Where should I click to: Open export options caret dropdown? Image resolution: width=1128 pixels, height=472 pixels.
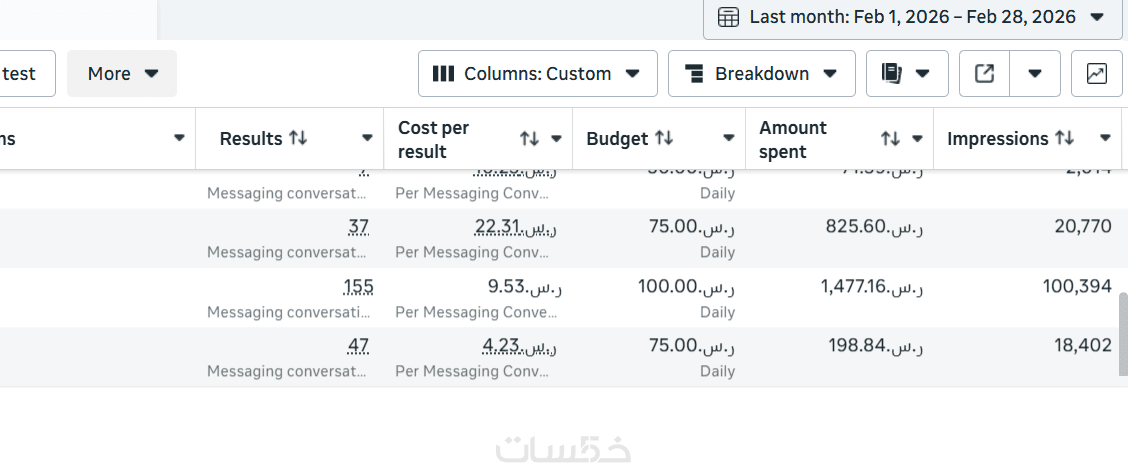tap(1035, 74)
